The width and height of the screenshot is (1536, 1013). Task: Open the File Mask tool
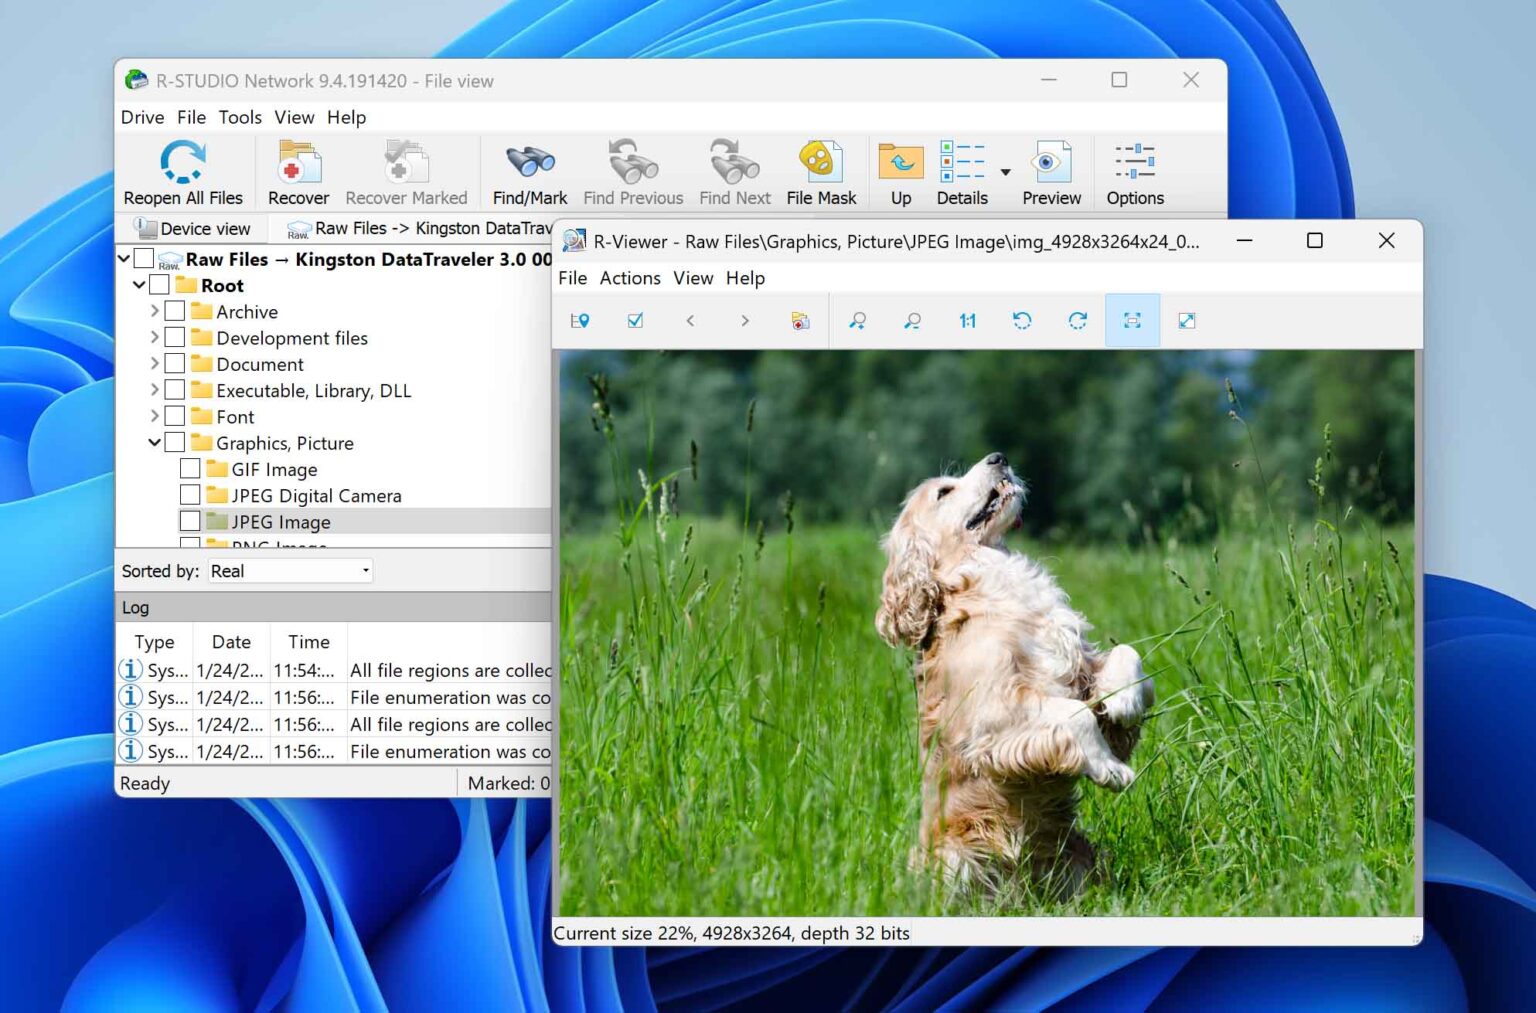tap(820, 165)
